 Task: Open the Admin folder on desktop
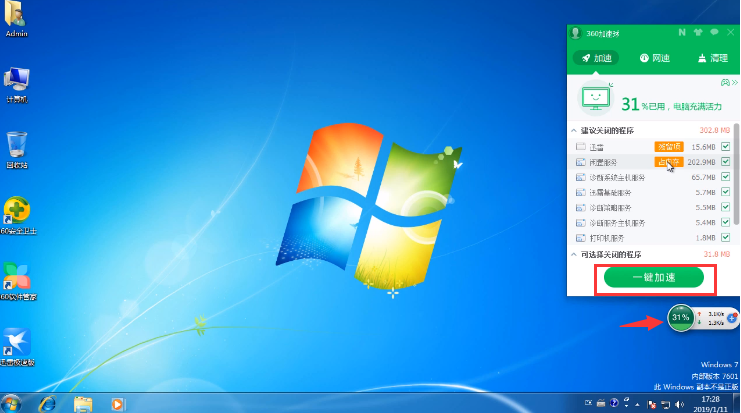[16, 19]
